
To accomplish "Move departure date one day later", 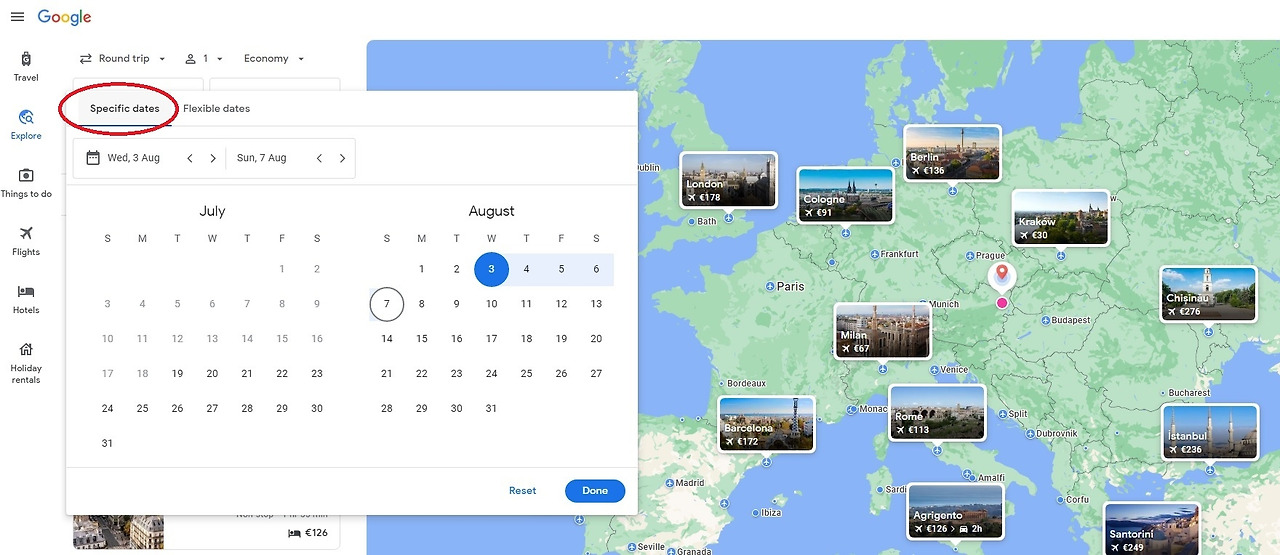I will [213, 158].
